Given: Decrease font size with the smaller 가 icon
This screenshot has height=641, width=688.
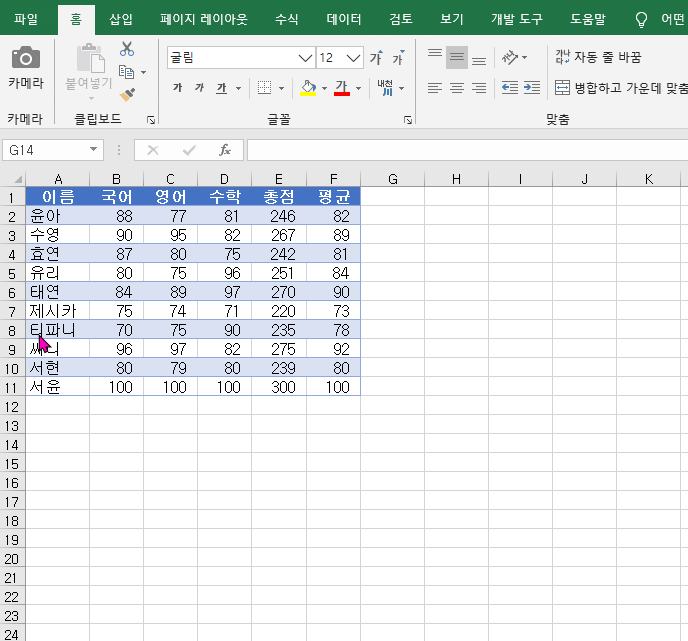Looking at the screenshot, I should click(398, 57).
